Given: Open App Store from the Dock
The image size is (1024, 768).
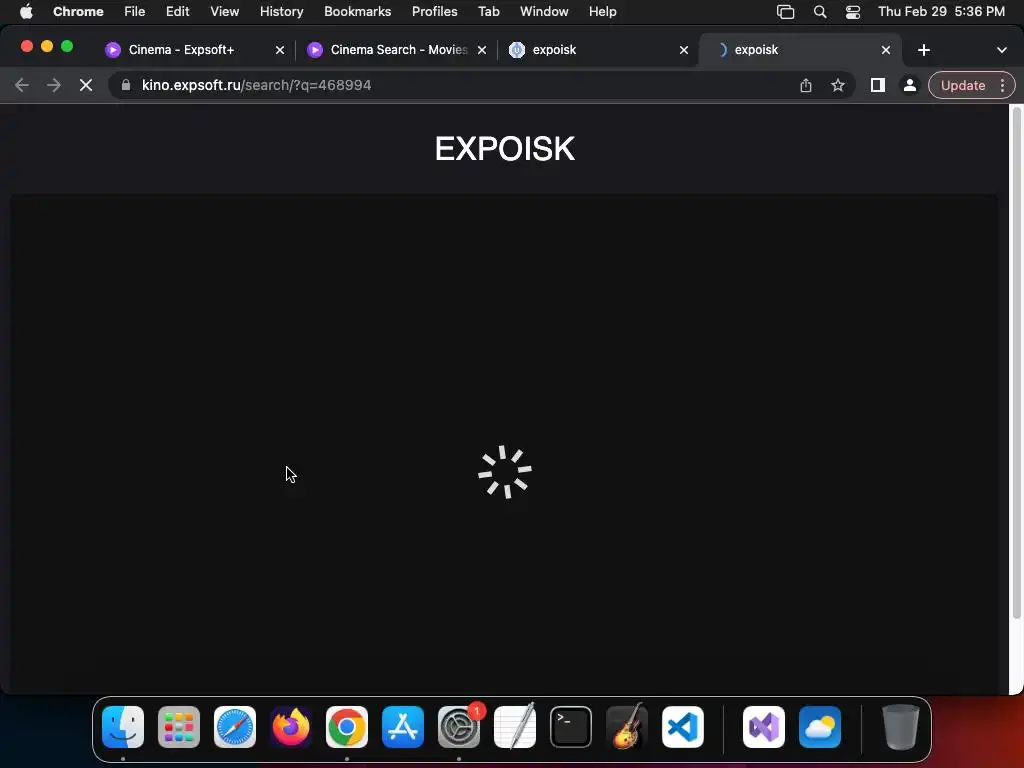Looking at the screenshot, I should tap(403, 727).
